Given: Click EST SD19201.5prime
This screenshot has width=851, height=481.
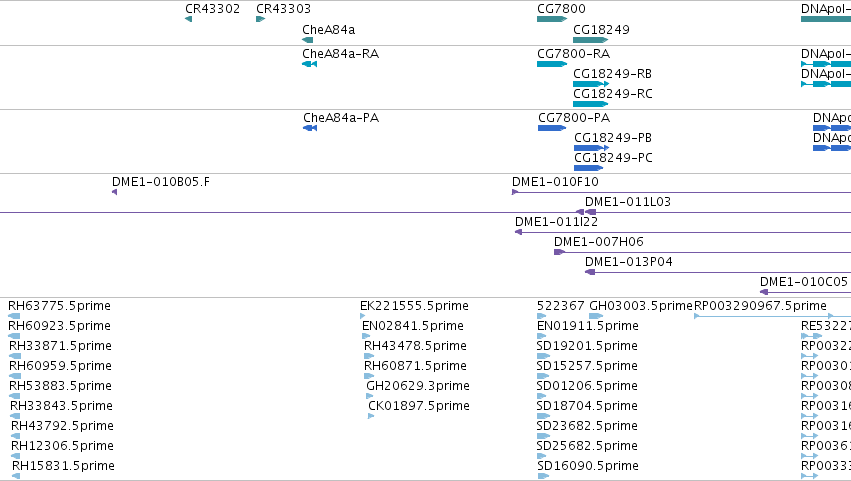Looking at the screenshot, I should click(x=587, y=346).
